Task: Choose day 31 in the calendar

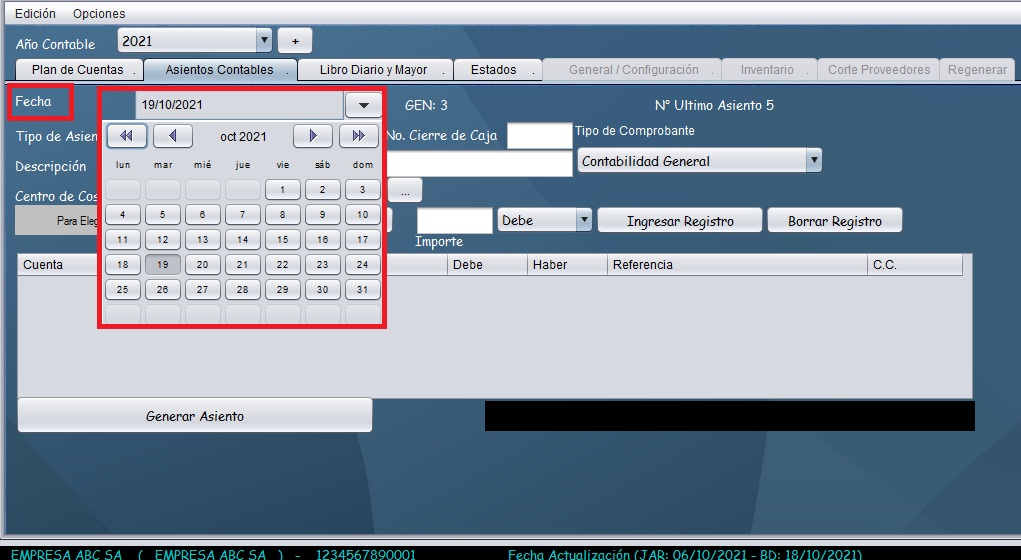Action: pyautogui.click(x=363, y=290)
